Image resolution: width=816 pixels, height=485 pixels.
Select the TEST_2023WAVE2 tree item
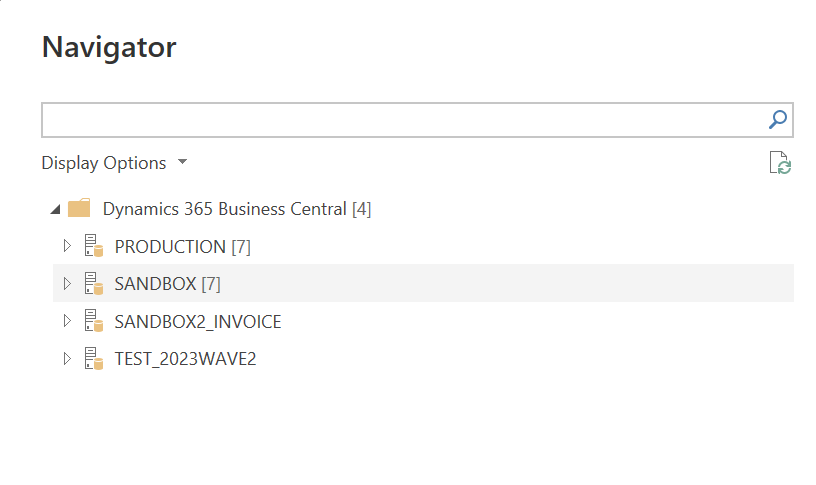(185, 359)
